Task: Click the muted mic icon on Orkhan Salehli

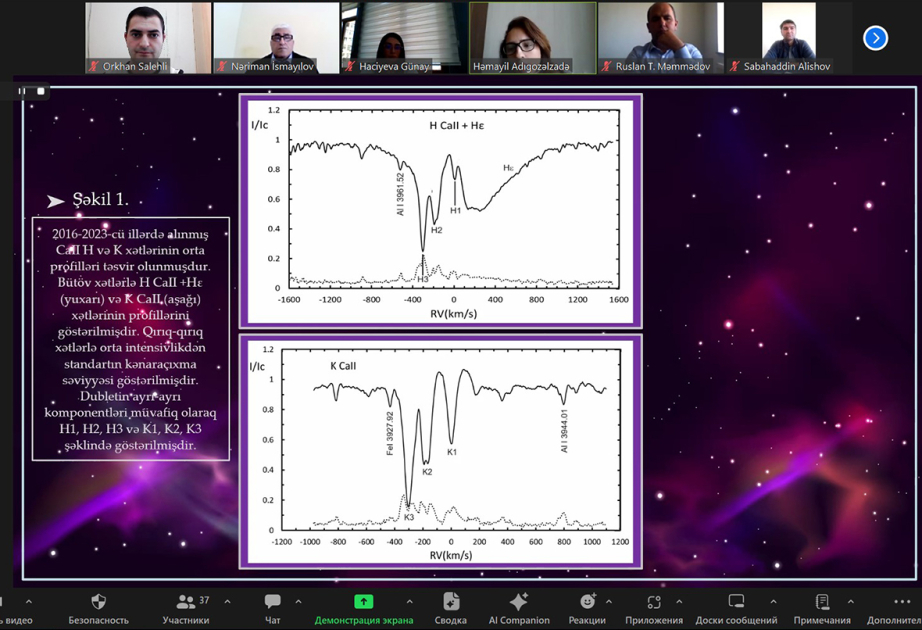Action: (93, 66)
